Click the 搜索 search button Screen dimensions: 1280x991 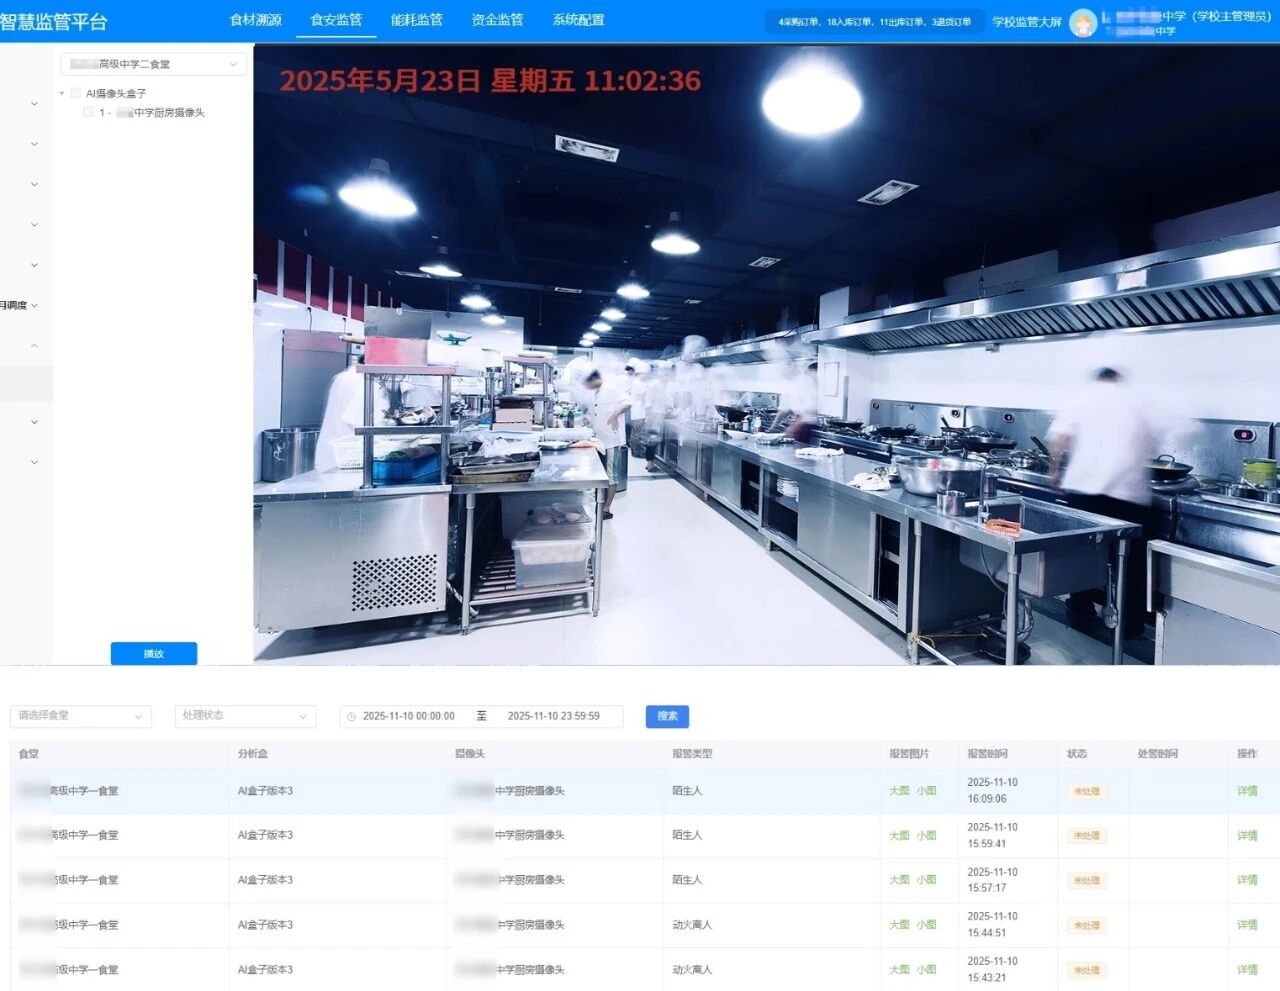point(667,716)
